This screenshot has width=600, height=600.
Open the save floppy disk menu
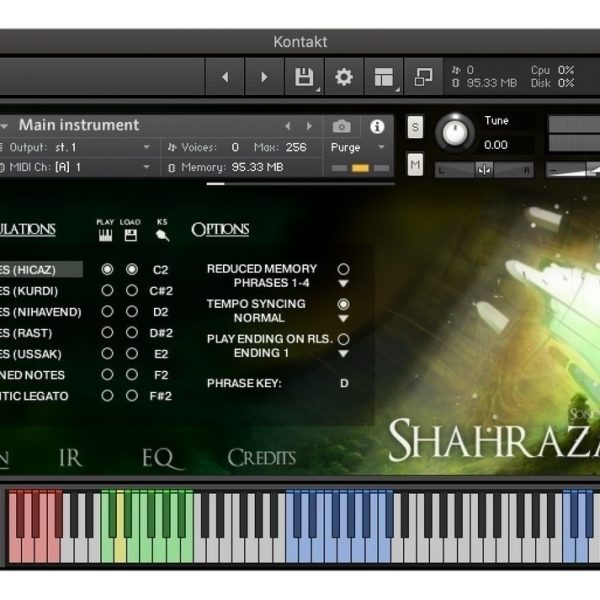pyautogui.click(x=305, y=77)
